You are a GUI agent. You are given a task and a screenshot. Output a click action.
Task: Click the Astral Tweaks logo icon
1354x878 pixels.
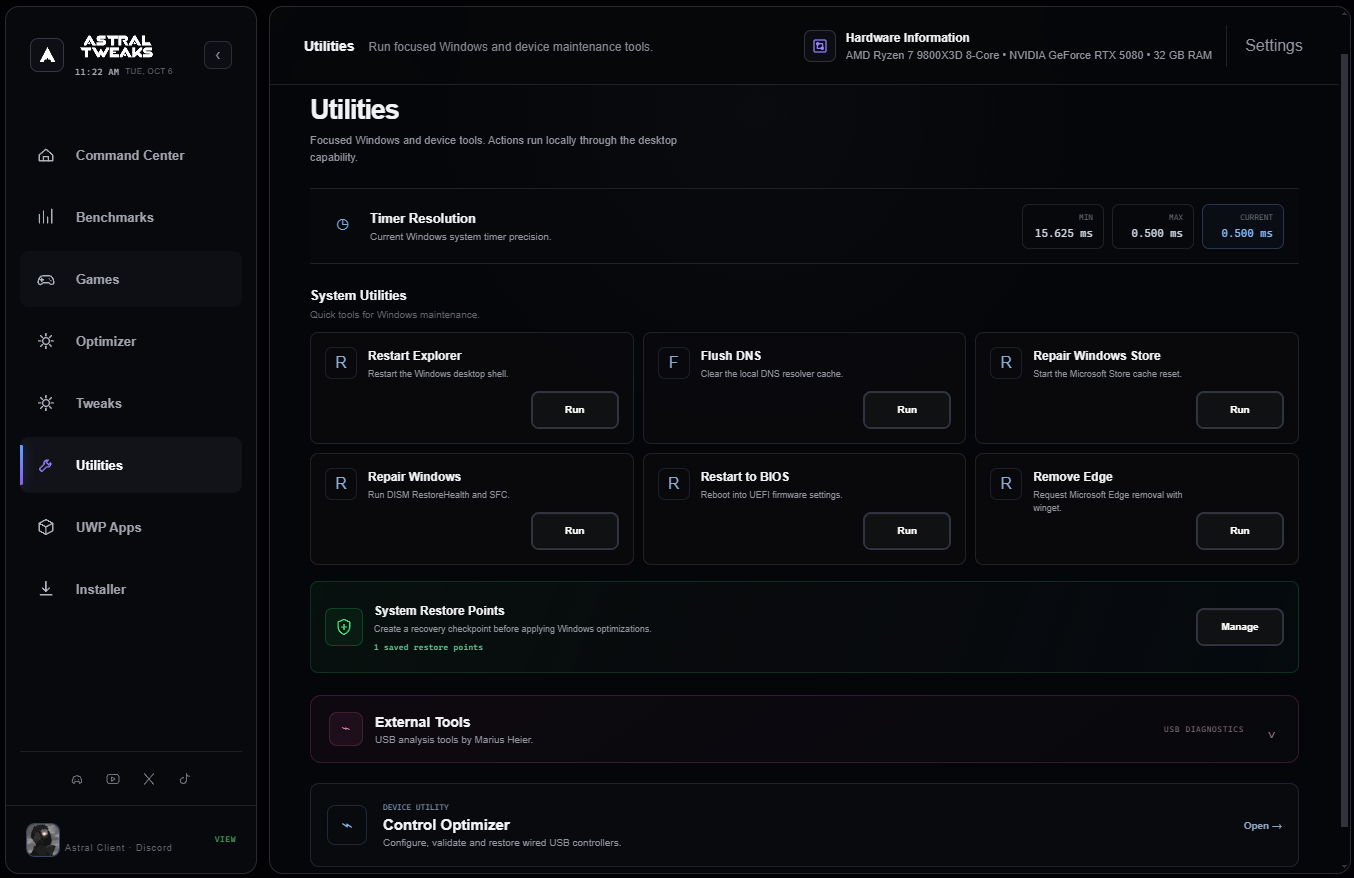point(47,55)
